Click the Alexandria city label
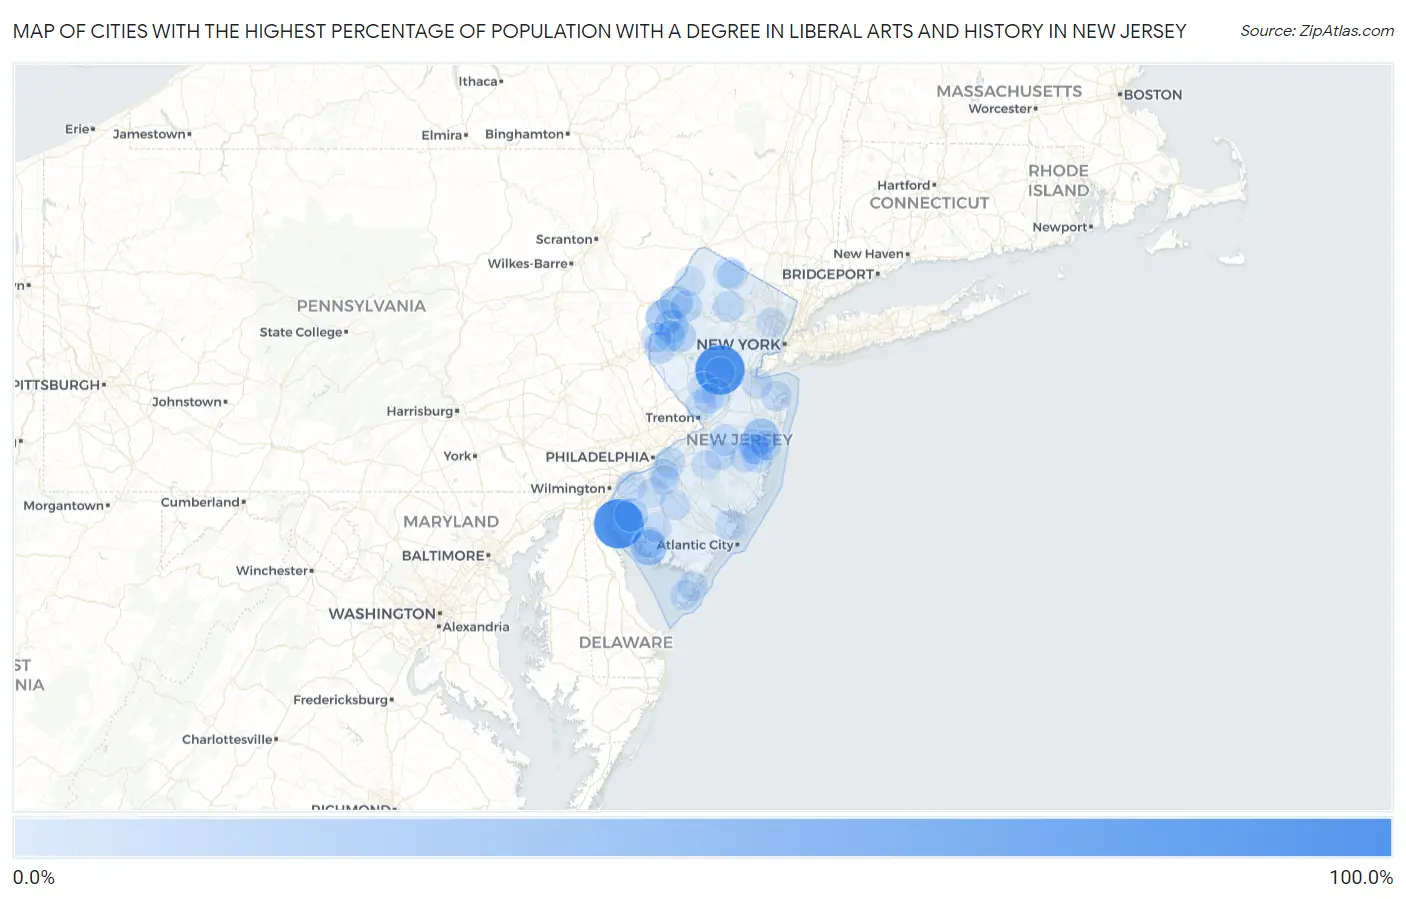This screenshot has height=899, width=1406. click(476, 628)
